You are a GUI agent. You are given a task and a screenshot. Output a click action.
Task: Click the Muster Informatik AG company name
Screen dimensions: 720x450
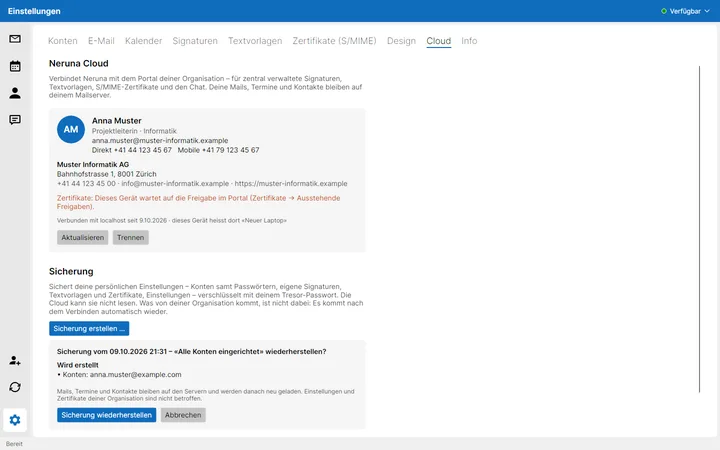(x=93, y=164)
